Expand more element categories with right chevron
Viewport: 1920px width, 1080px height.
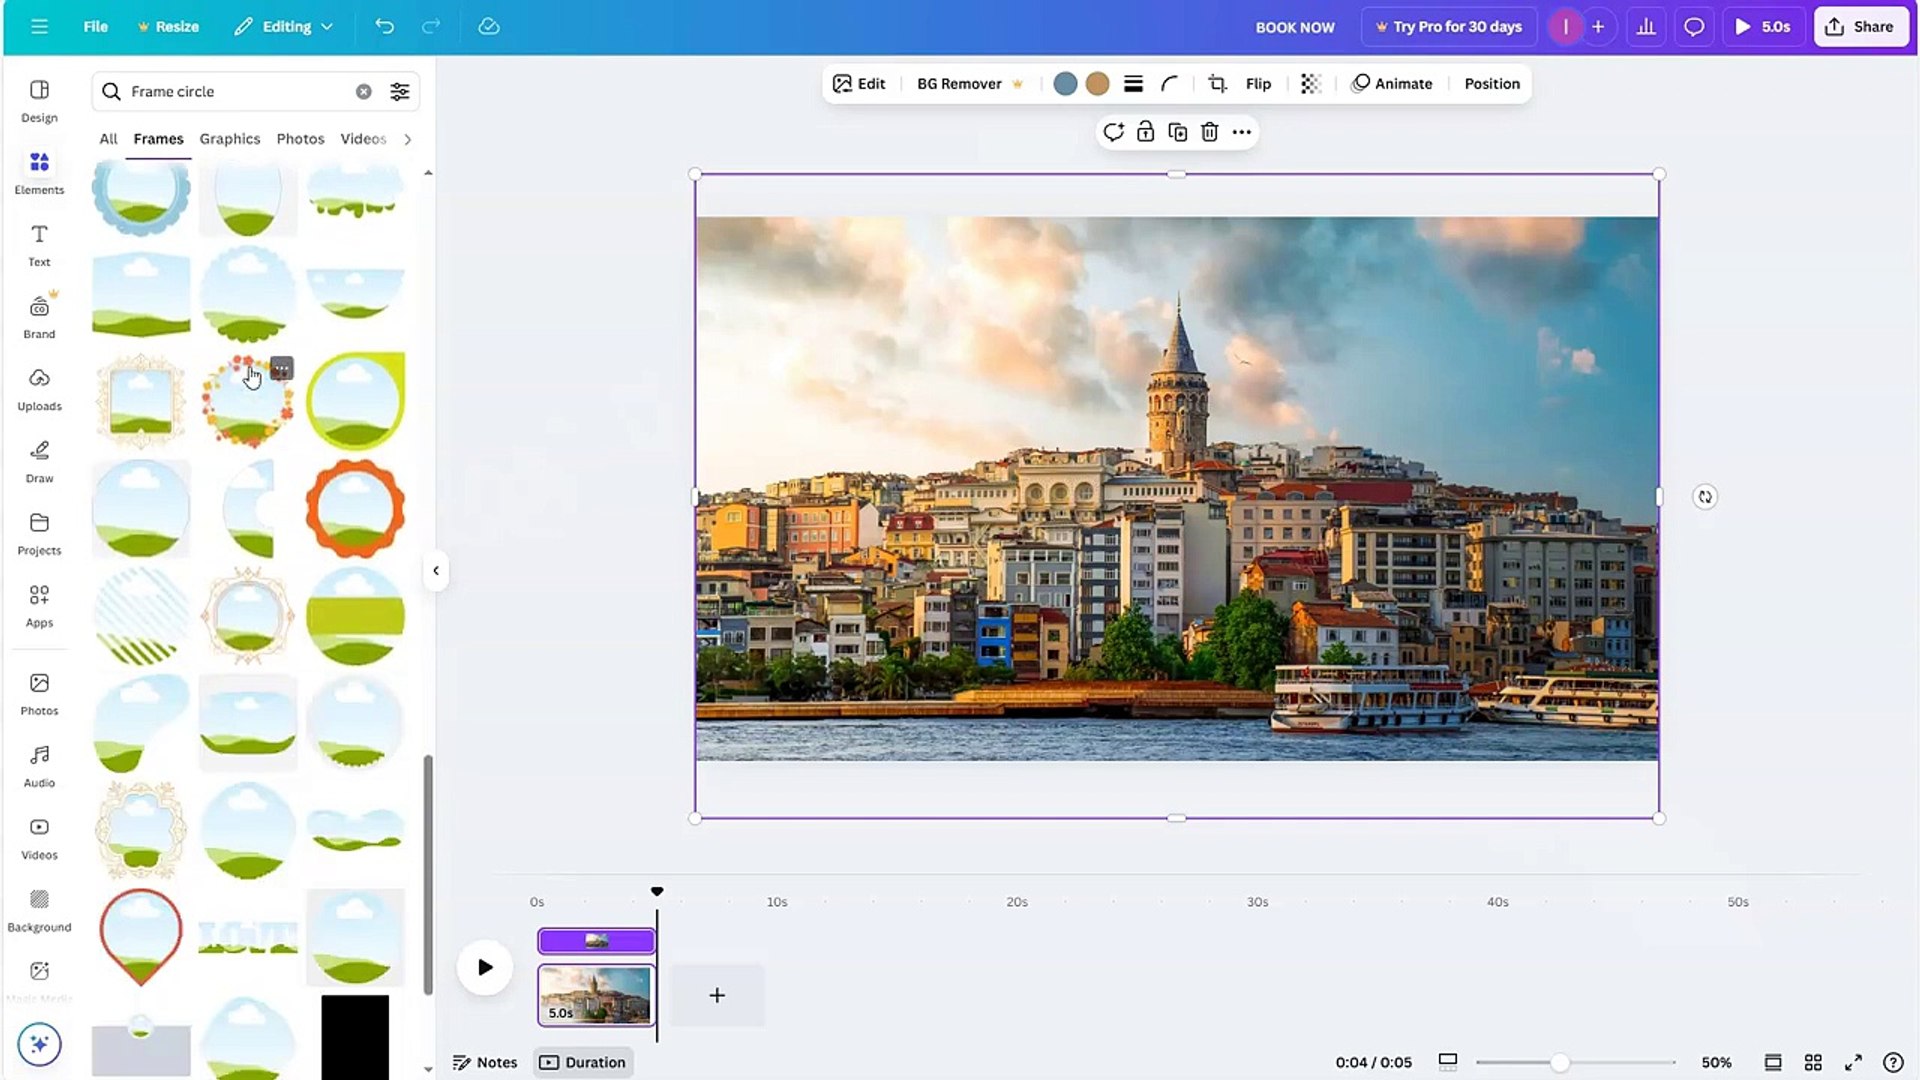(x=407, y=139)
